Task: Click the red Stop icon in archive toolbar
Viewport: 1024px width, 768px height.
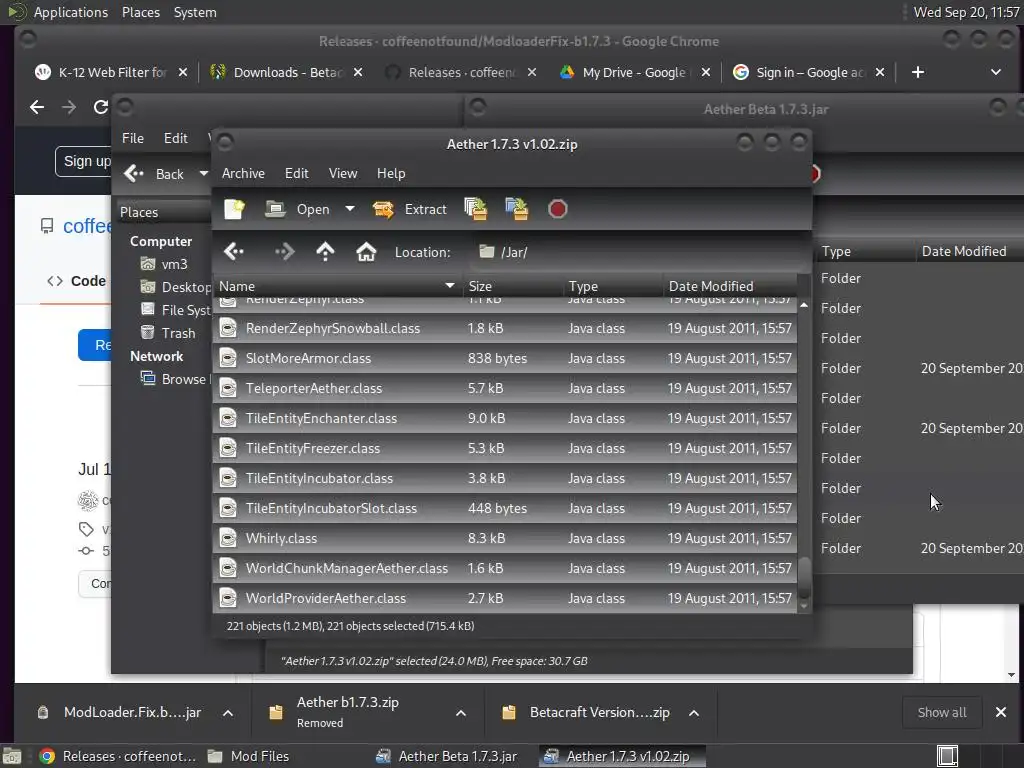Action: [x=557, y=209]
